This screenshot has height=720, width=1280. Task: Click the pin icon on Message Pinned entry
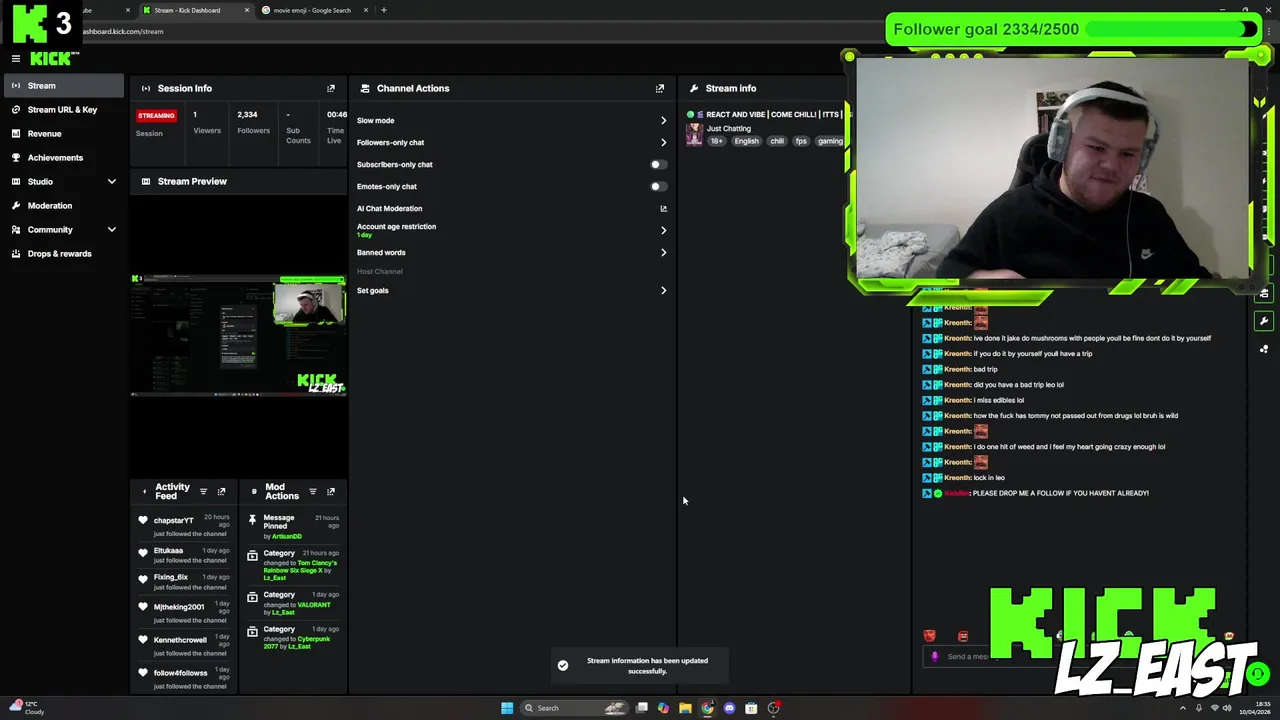point(252,522)
